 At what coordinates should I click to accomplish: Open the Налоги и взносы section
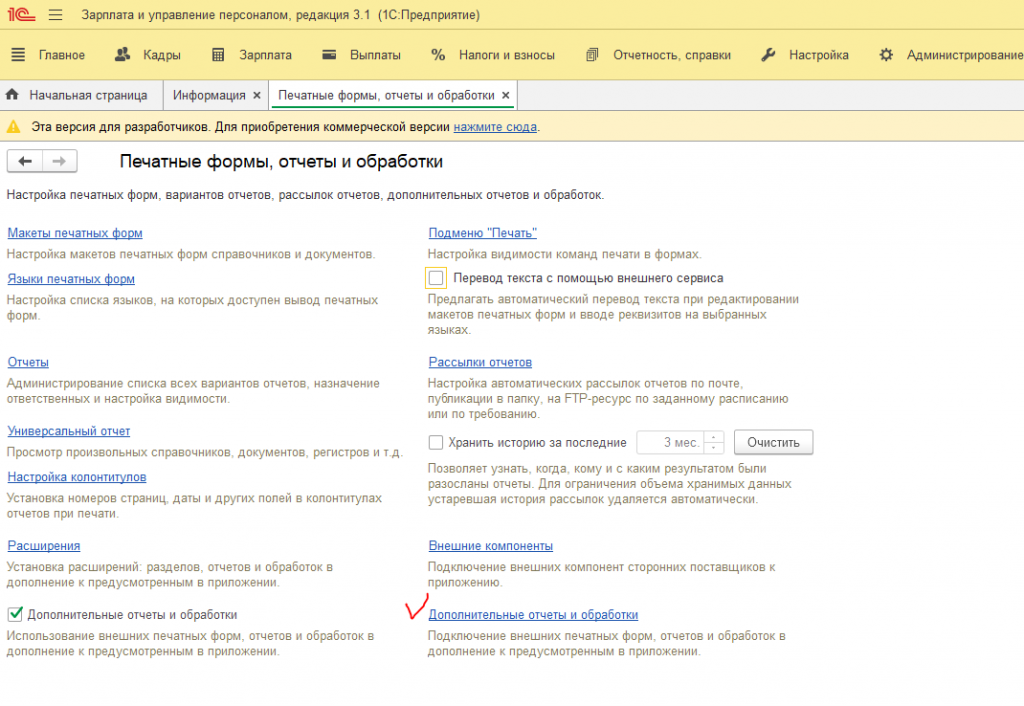(x=507, y=56)
